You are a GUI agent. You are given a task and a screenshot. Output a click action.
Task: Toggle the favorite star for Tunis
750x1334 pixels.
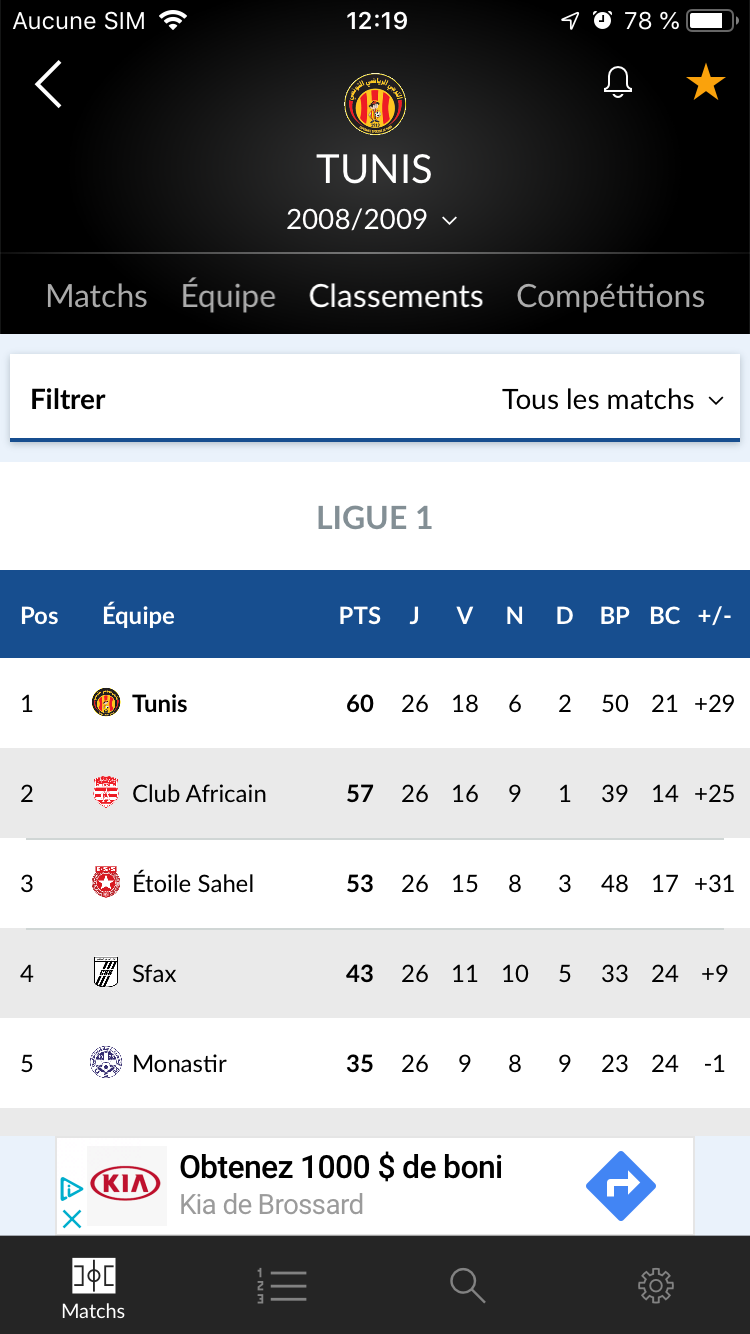pyautogui.click(x=705, y=83)
